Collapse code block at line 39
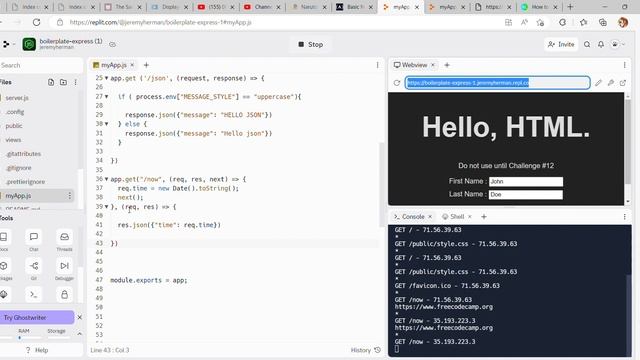Viewport: 640px width, 360px height. pyautogui.click(x=107, y=207)
